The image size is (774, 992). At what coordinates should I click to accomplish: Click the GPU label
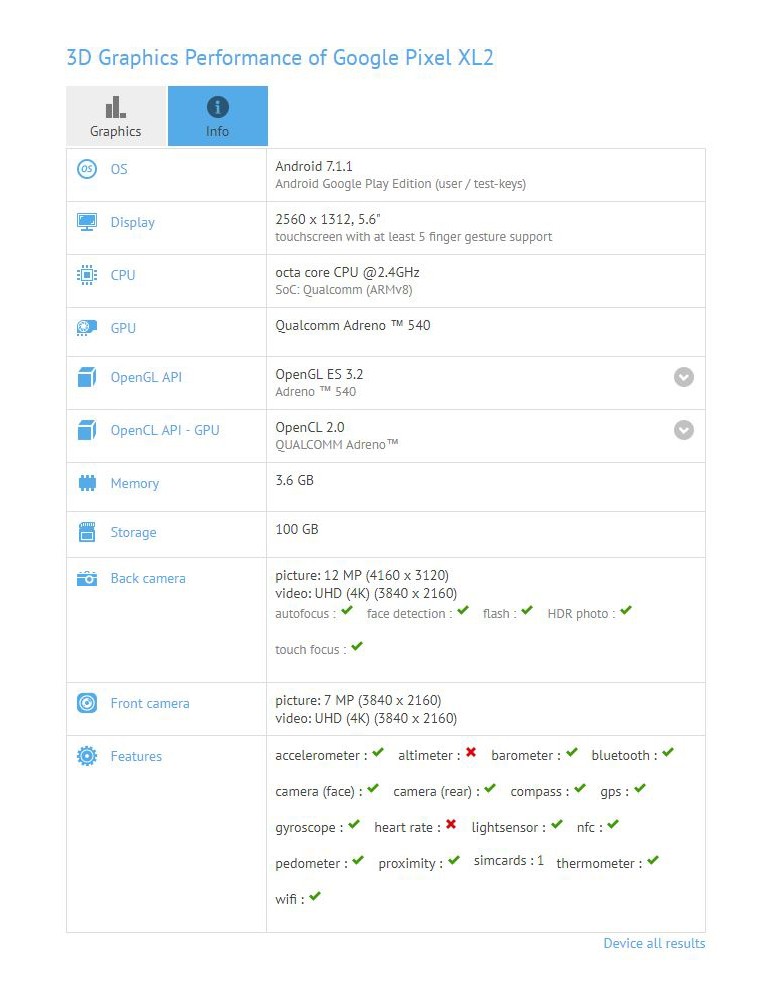[123, 328]
